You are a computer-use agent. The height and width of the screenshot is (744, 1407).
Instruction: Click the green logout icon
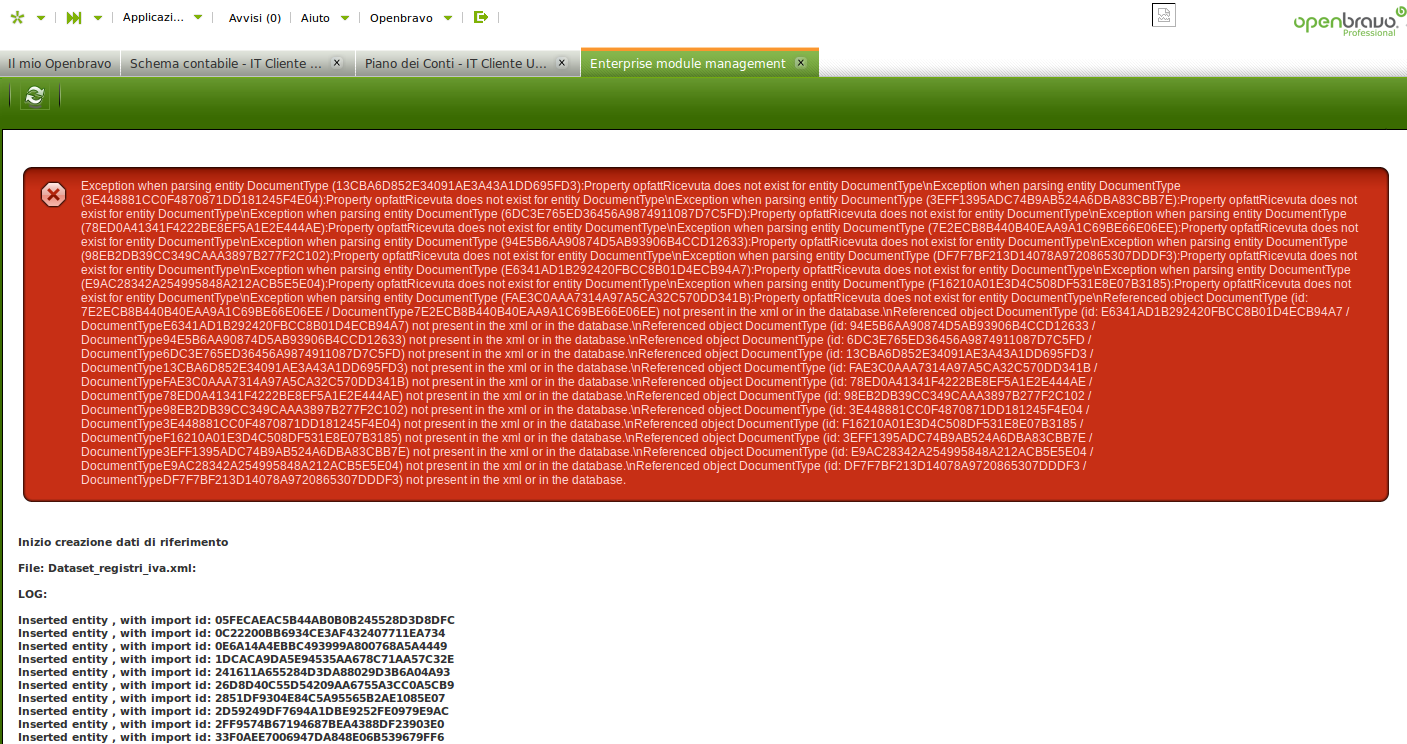tap(481, 18)
